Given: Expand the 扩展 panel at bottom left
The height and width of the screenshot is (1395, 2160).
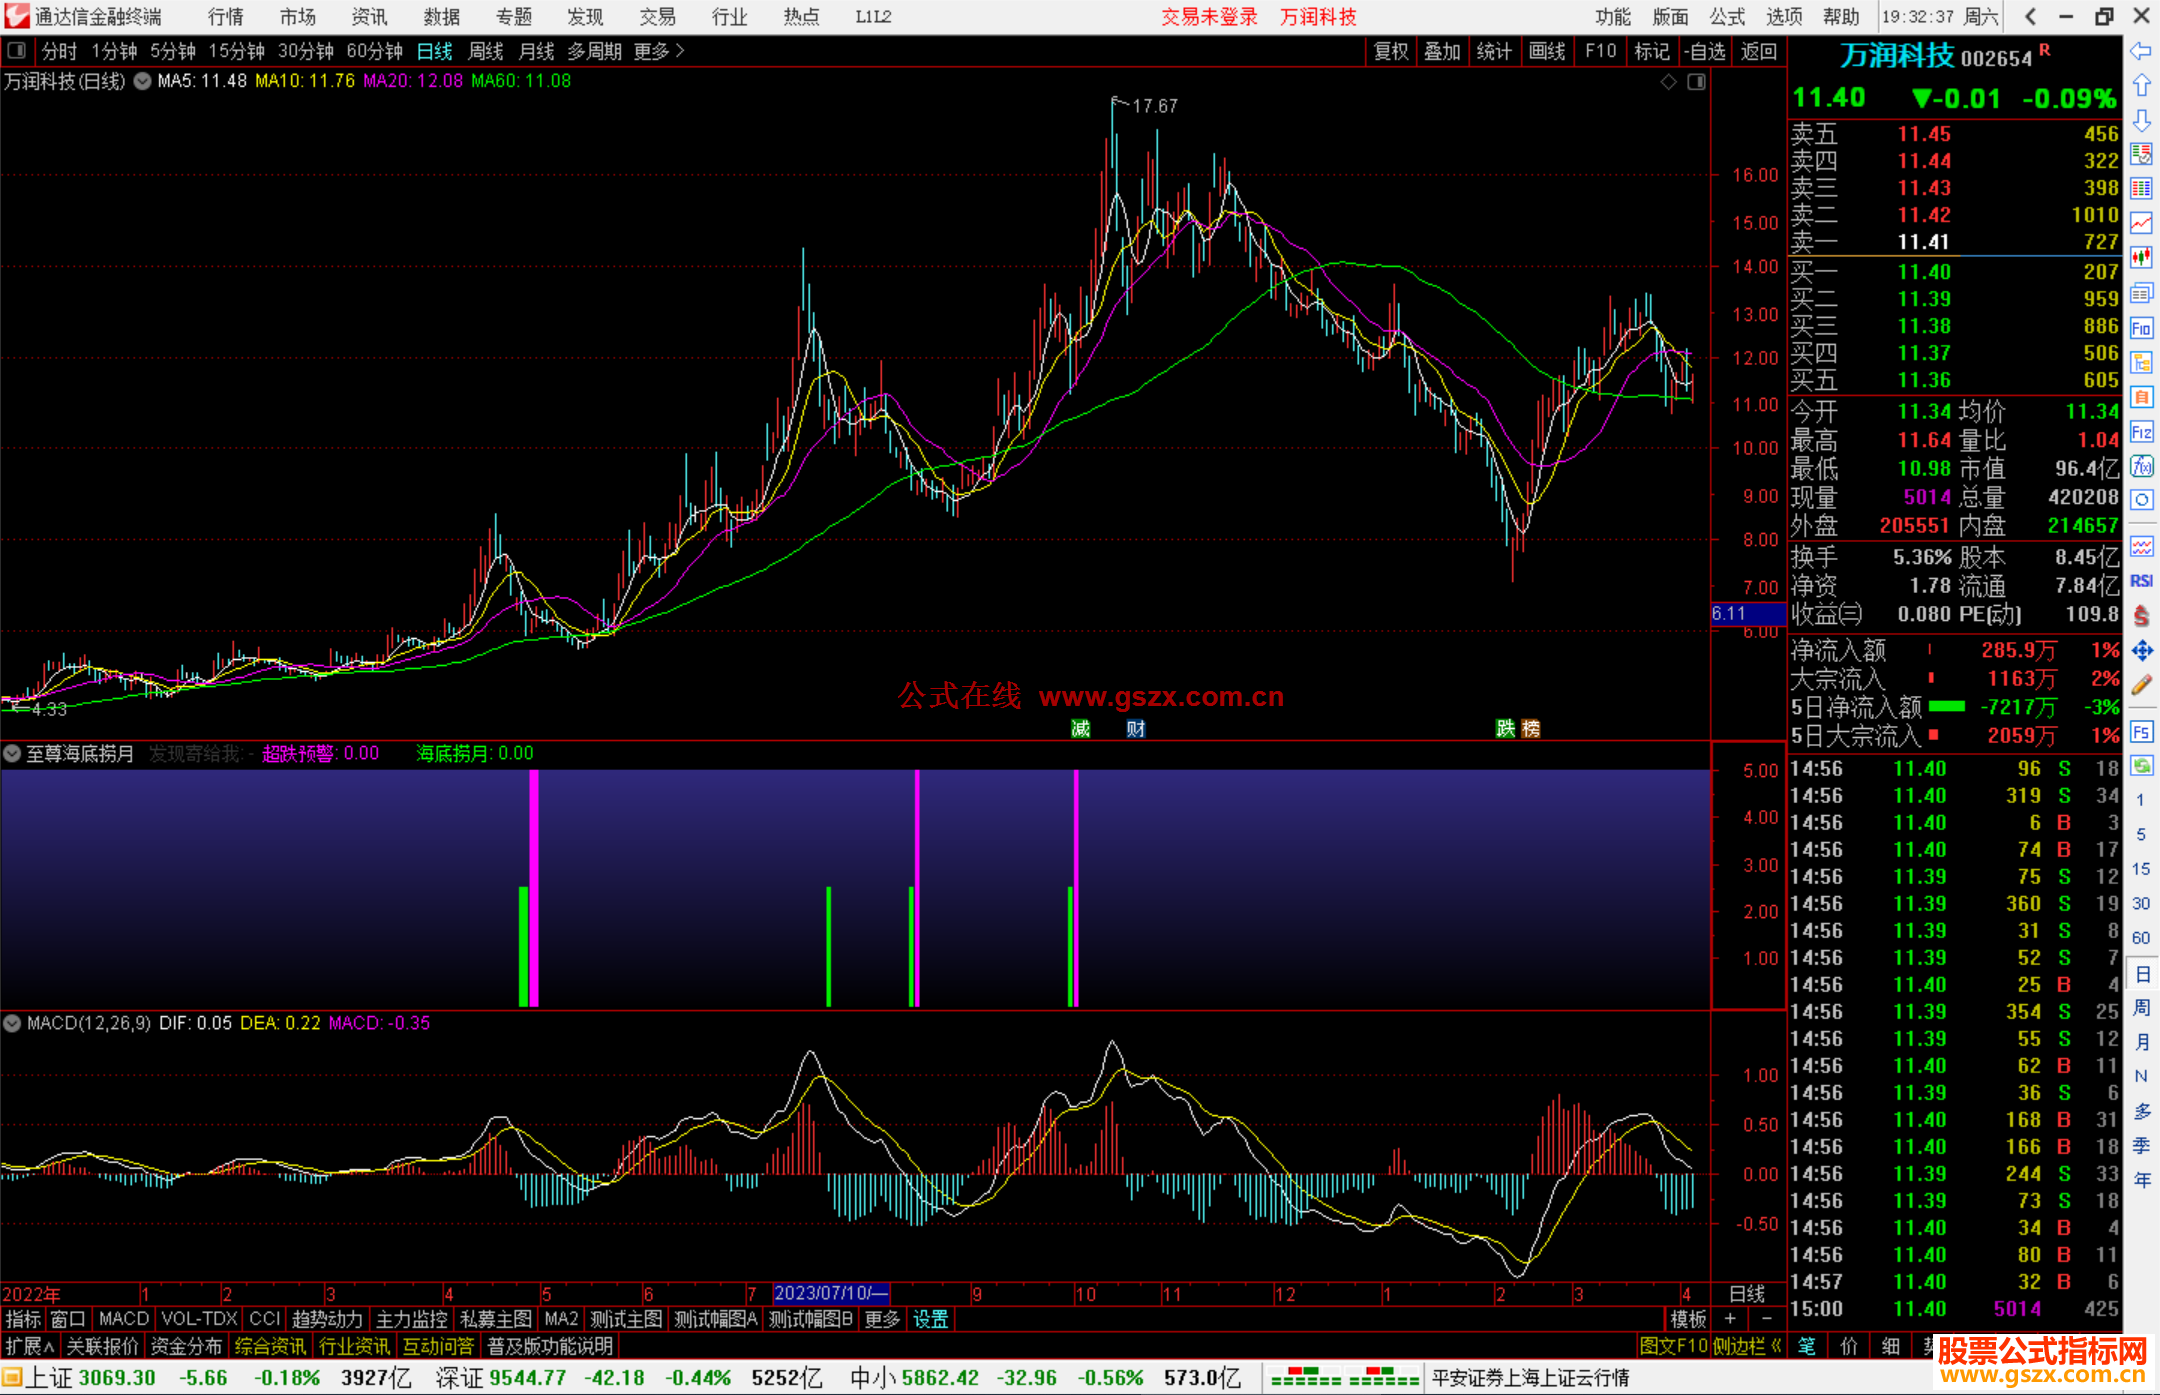Looking at the screenshot, I should pos(29,1346).
